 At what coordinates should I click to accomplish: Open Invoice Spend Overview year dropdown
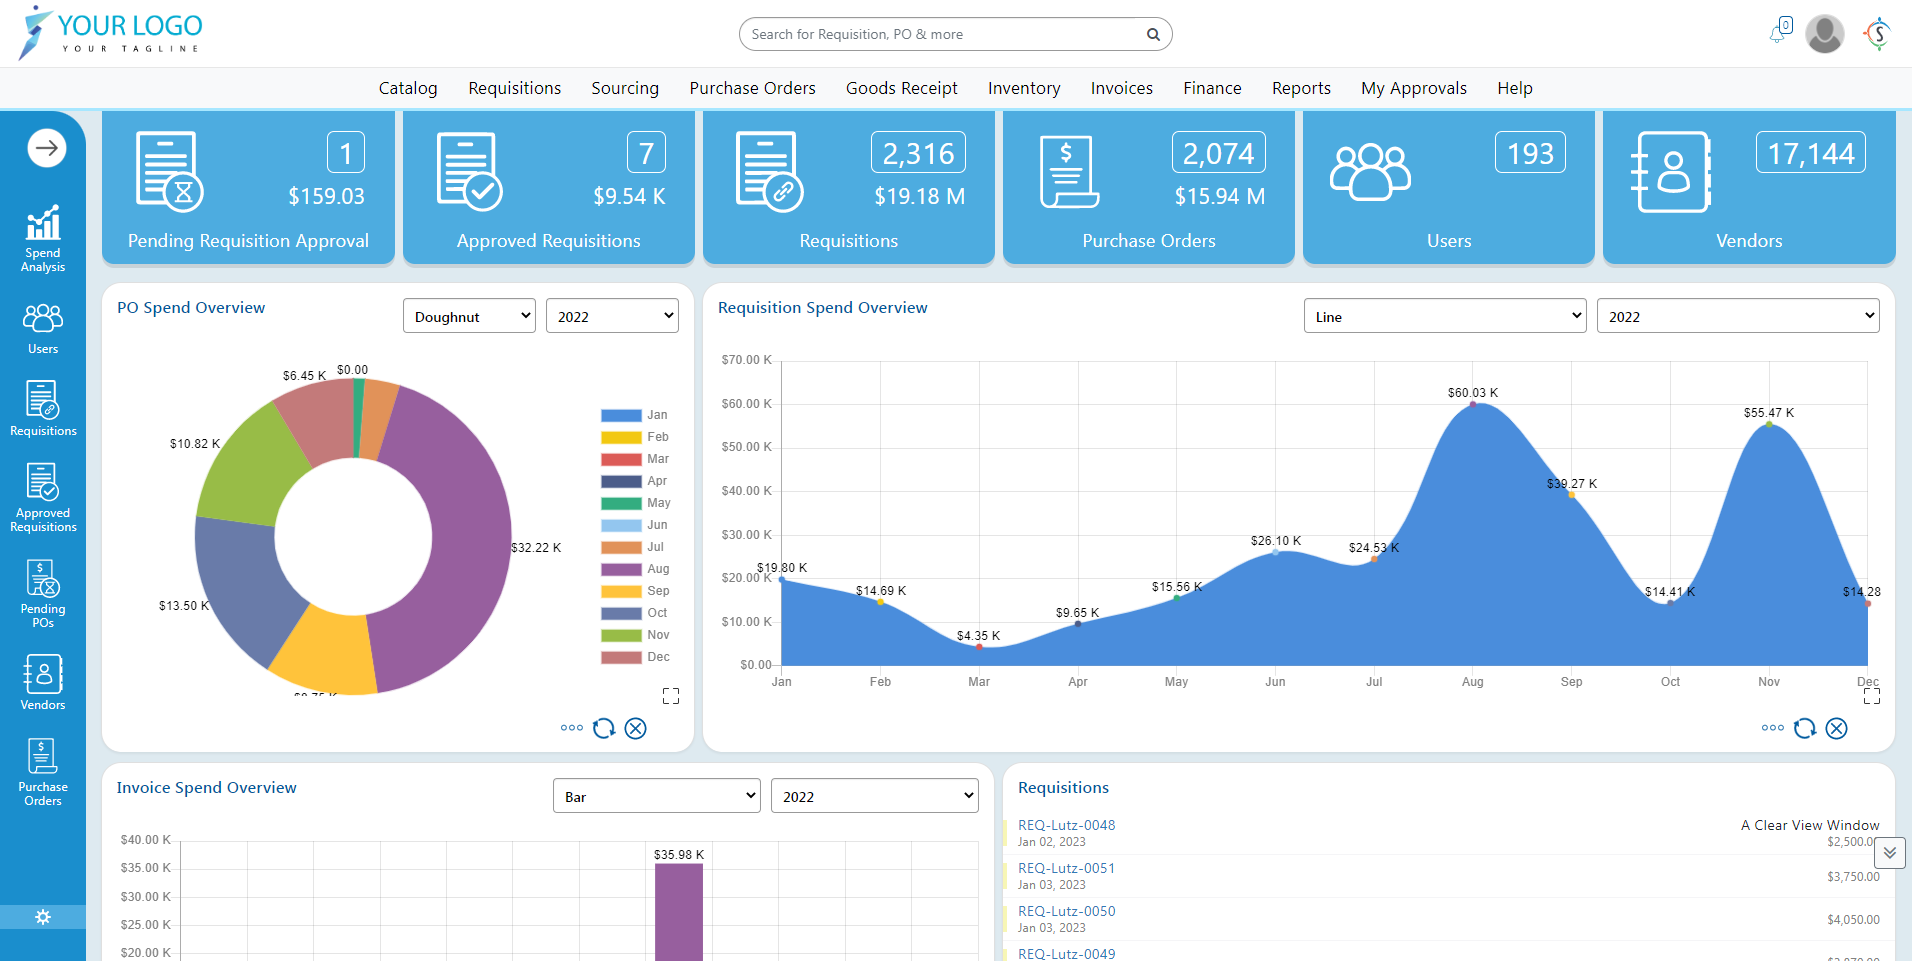pyautogui.click(x=874, y=796)
